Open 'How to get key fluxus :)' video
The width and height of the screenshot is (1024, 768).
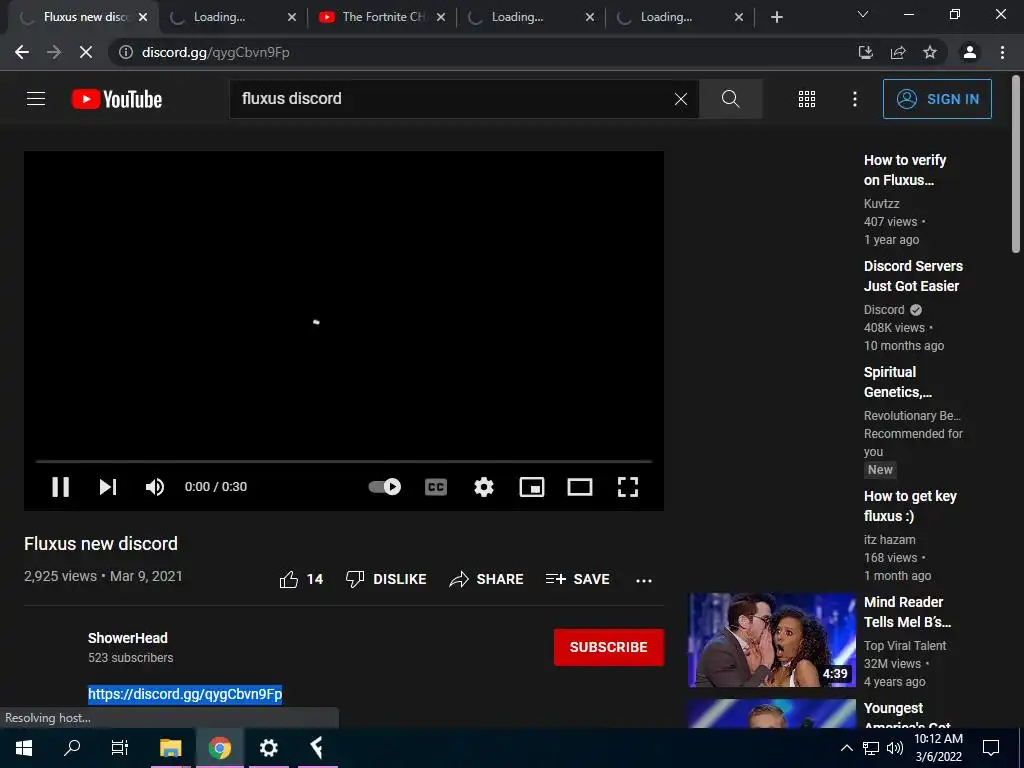[x=910, y=505]
